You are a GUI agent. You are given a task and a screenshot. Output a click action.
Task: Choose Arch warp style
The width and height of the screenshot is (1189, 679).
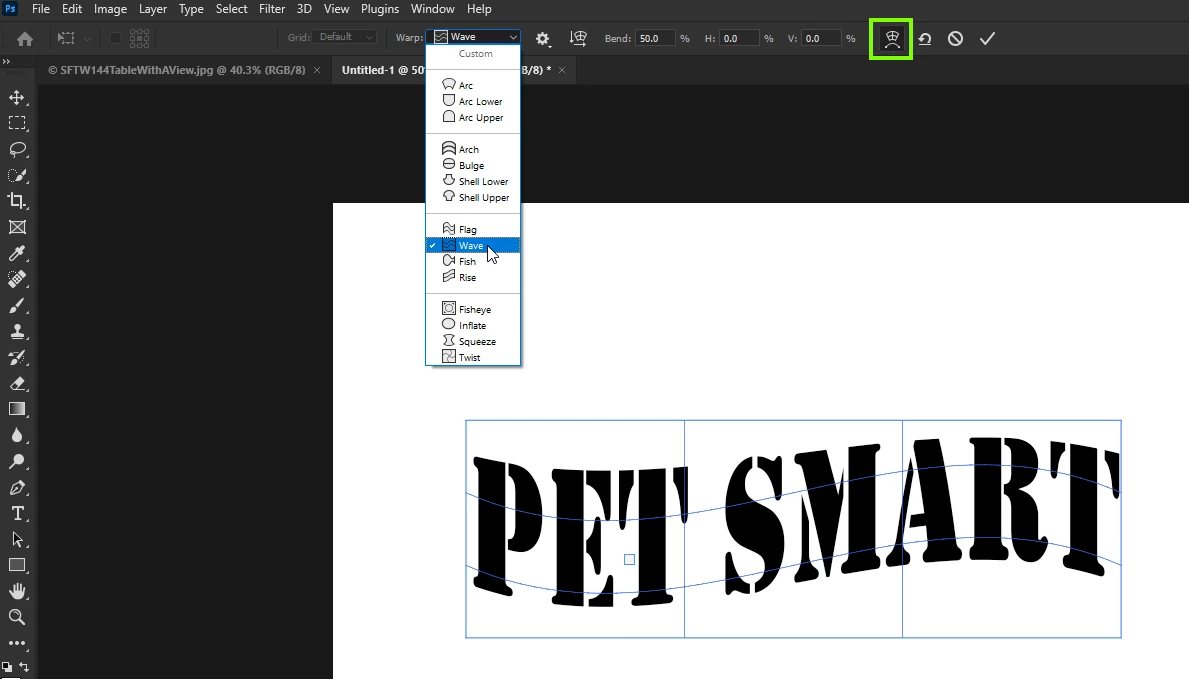[x=473, y=149]
